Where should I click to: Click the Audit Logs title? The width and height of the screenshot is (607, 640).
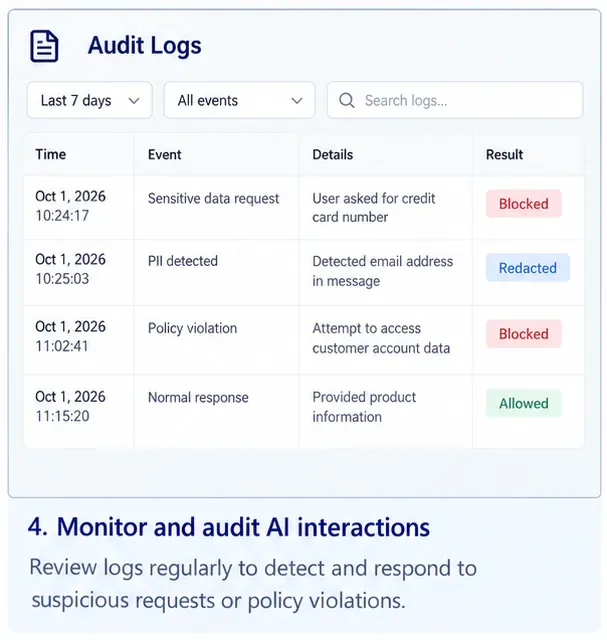pyautogui.click(x=145, y=45)
